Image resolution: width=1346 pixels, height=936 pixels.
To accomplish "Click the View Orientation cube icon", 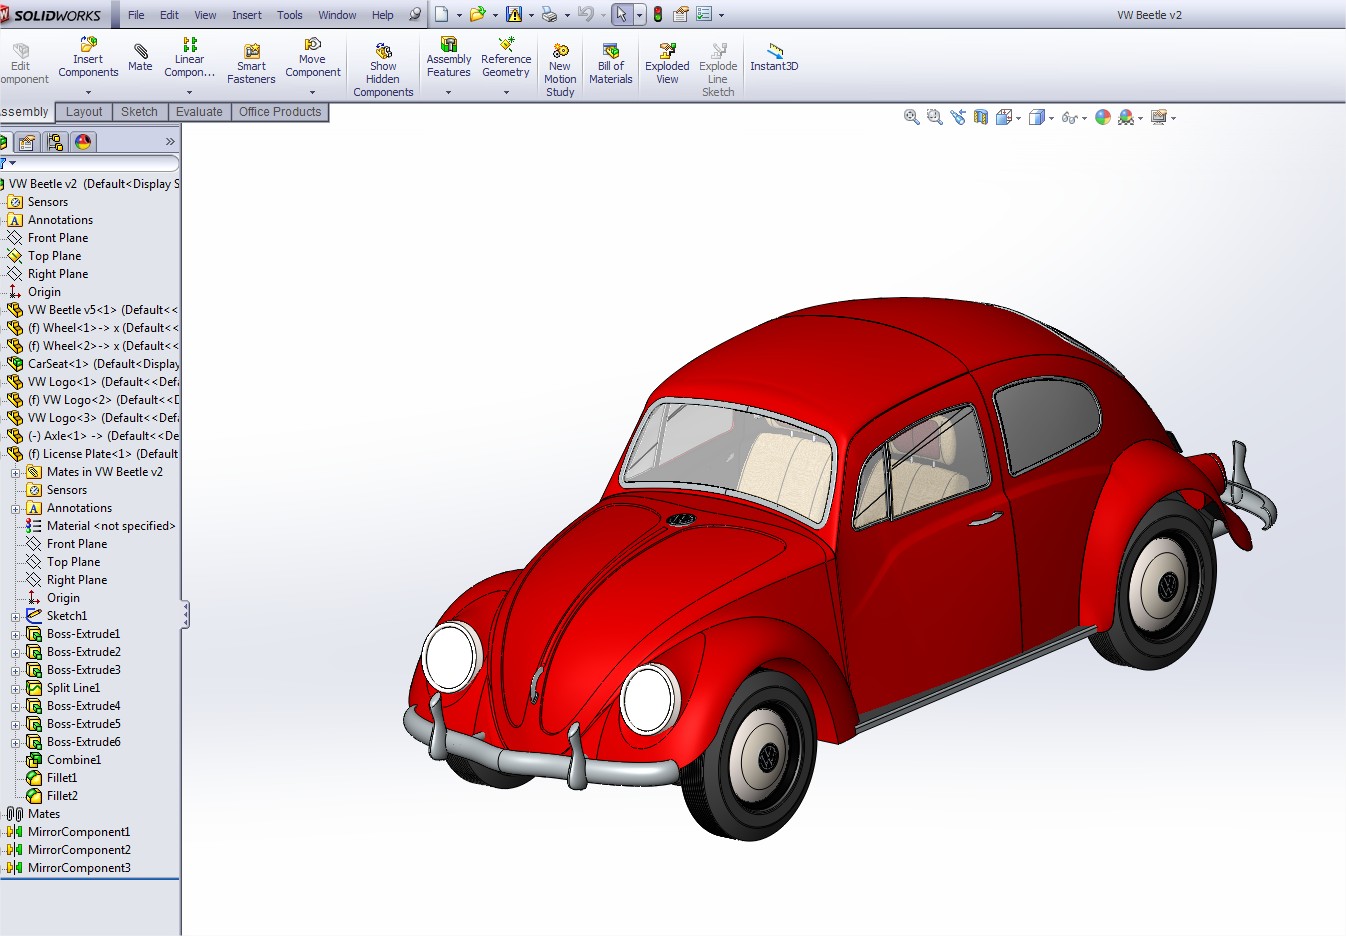I will pos(1004,117).
